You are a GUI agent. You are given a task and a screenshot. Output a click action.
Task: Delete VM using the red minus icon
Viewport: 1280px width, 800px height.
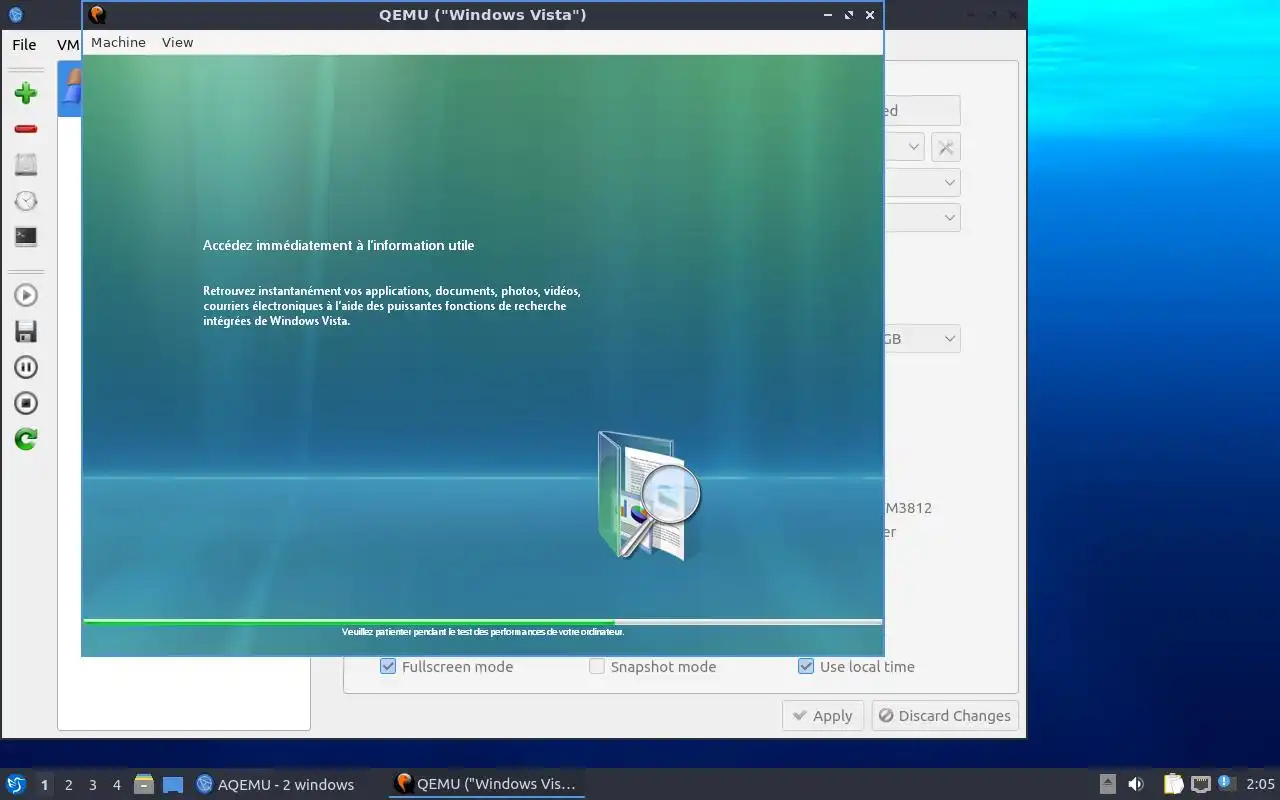26,129
